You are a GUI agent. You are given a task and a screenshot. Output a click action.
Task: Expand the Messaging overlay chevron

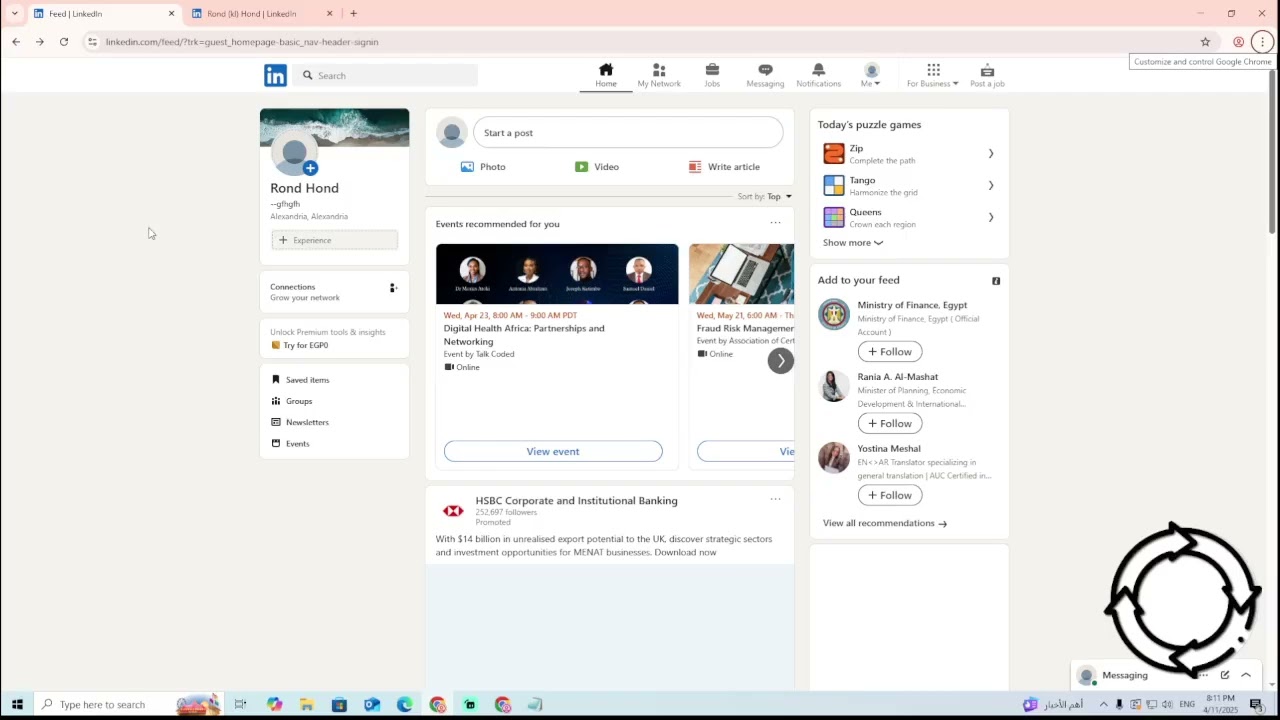tap(1246, 675)
